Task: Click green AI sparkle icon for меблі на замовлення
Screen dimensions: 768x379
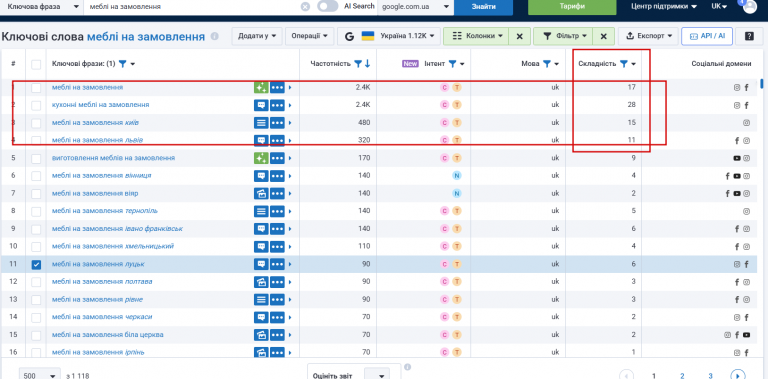Action: point(261,88)
